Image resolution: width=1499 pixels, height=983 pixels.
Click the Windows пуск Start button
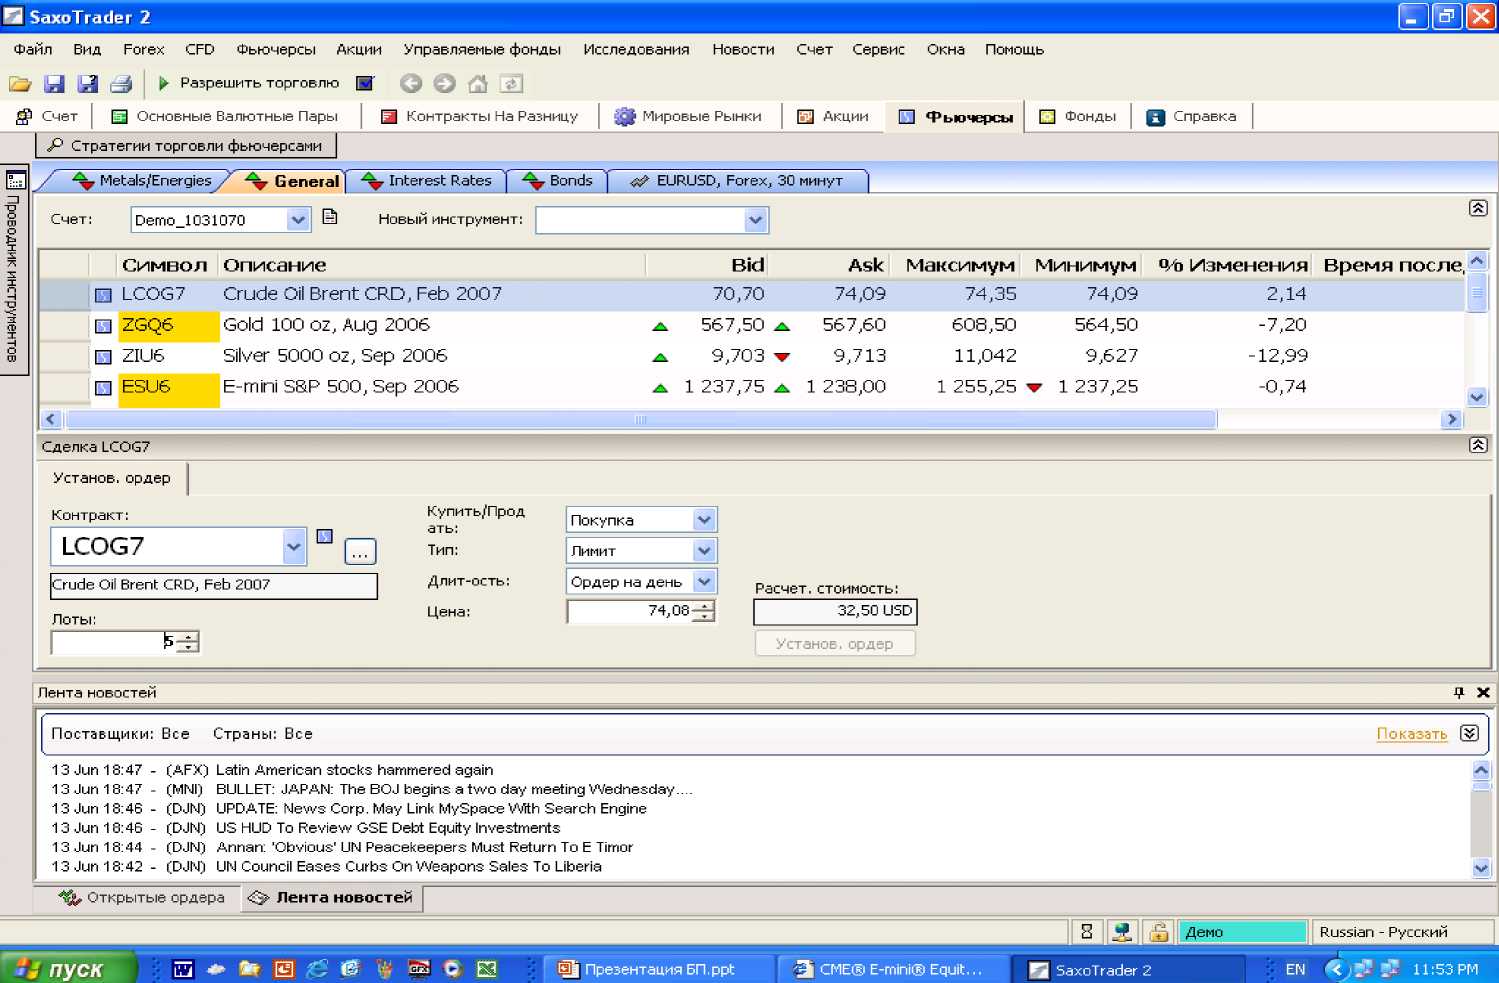pyautogui.click(x=67, y=969)
